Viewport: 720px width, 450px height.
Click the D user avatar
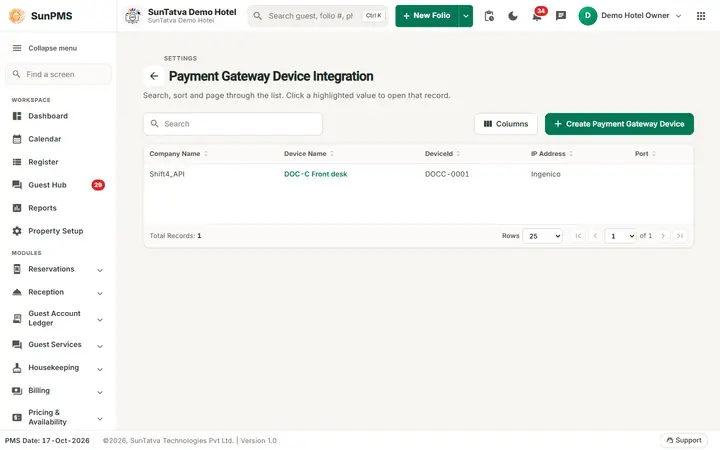pos(588,16)
